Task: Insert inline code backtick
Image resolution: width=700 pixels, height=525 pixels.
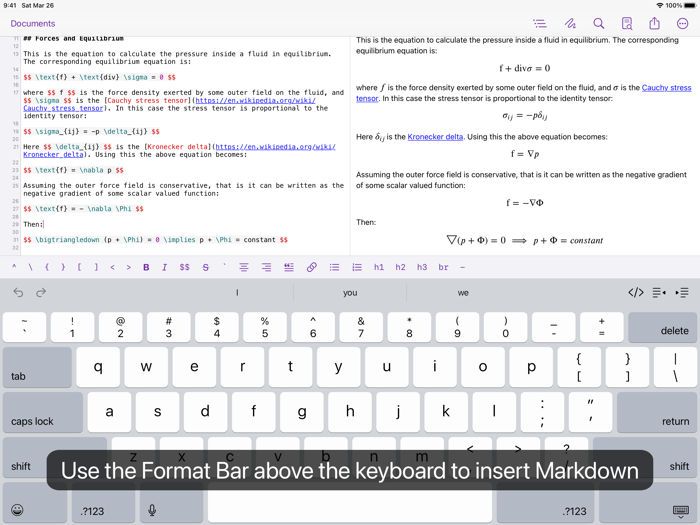Action: click(x=224, y=266)
